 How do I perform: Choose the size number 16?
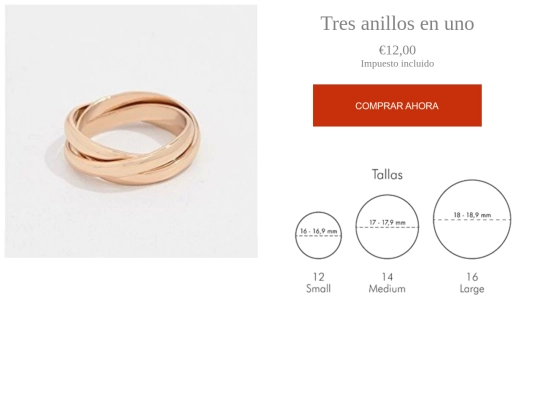[x=472, y=277]
